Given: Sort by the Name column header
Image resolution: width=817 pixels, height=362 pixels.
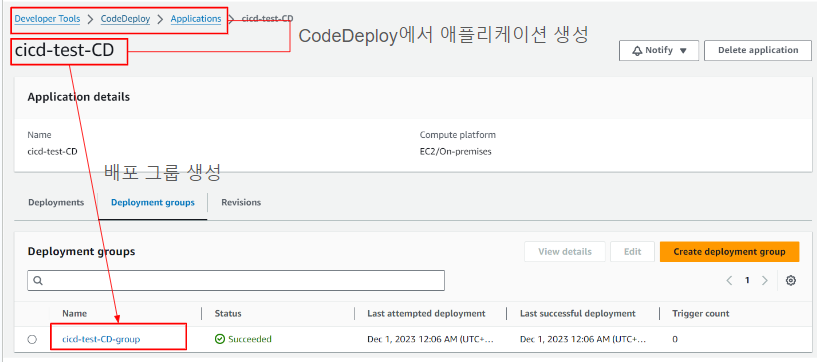Looking at the screenshot, I should 75,314.
